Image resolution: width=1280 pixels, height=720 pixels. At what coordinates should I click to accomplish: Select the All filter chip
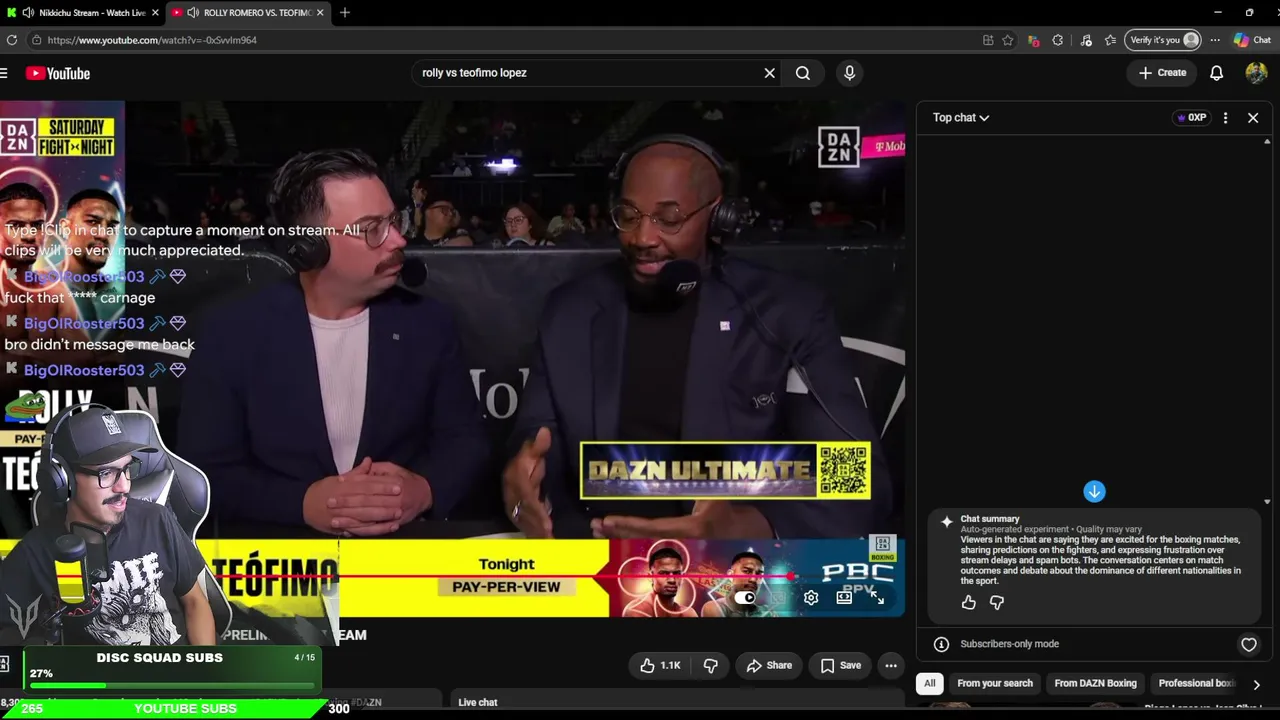click(x=930, y=684)
